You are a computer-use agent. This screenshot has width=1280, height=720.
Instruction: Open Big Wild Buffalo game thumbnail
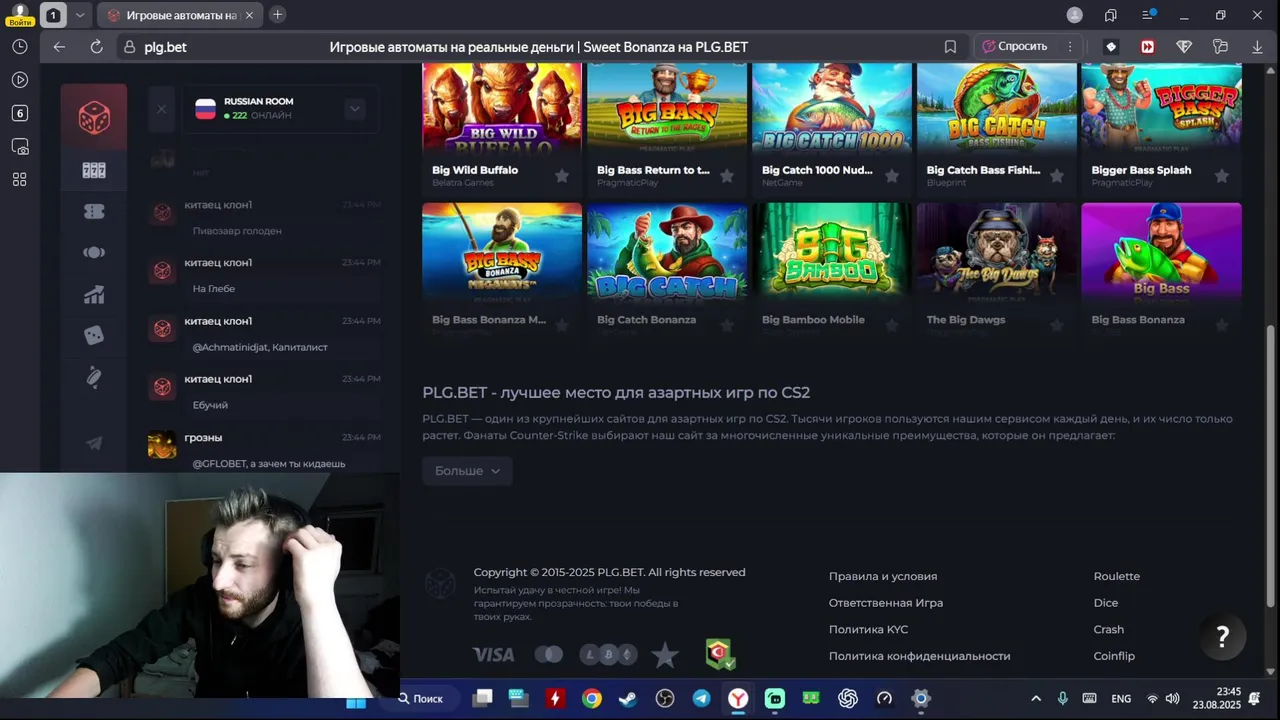click(x=502, y=107)
